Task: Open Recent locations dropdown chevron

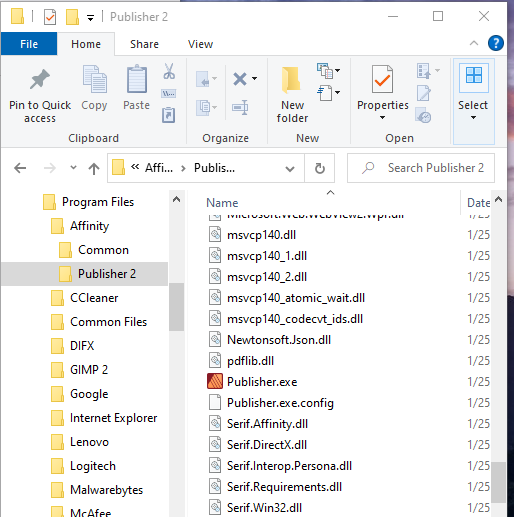Action: pyautogui.click(x=73, y=168)
